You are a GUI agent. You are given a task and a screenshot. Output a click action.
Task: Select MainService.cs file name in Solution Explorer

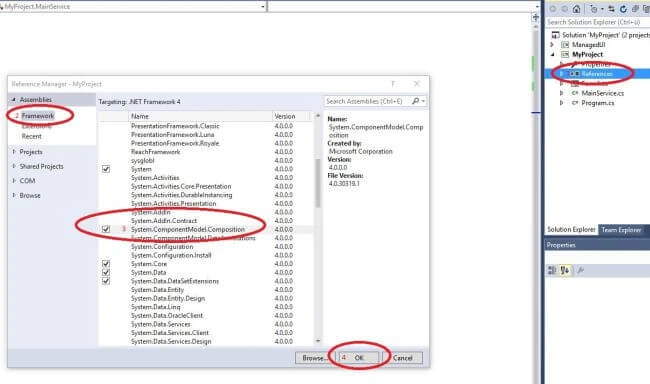602,93
